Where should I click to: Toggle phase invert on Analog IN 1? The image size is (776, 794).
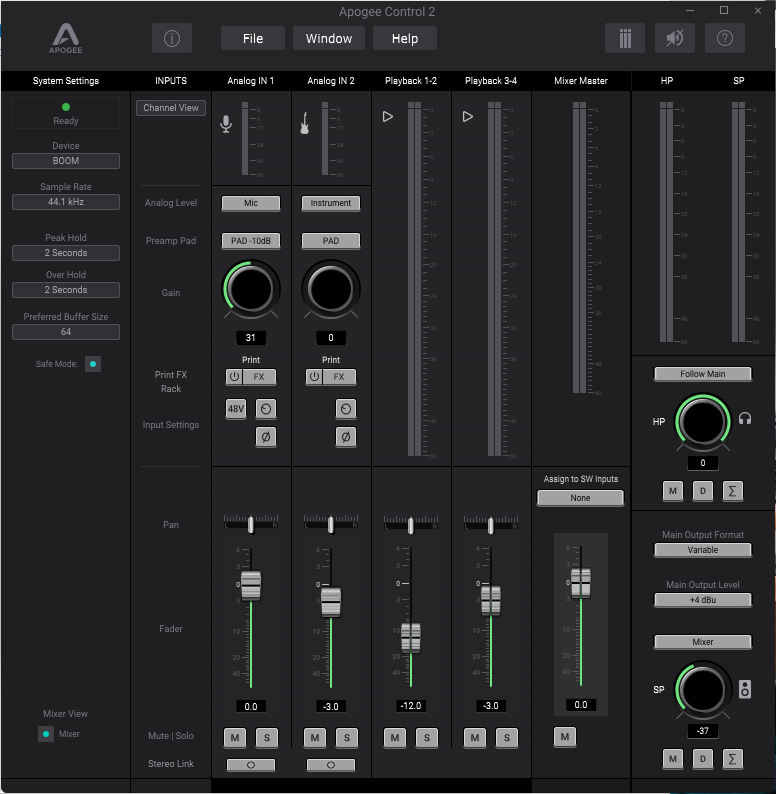pos(265,436)
